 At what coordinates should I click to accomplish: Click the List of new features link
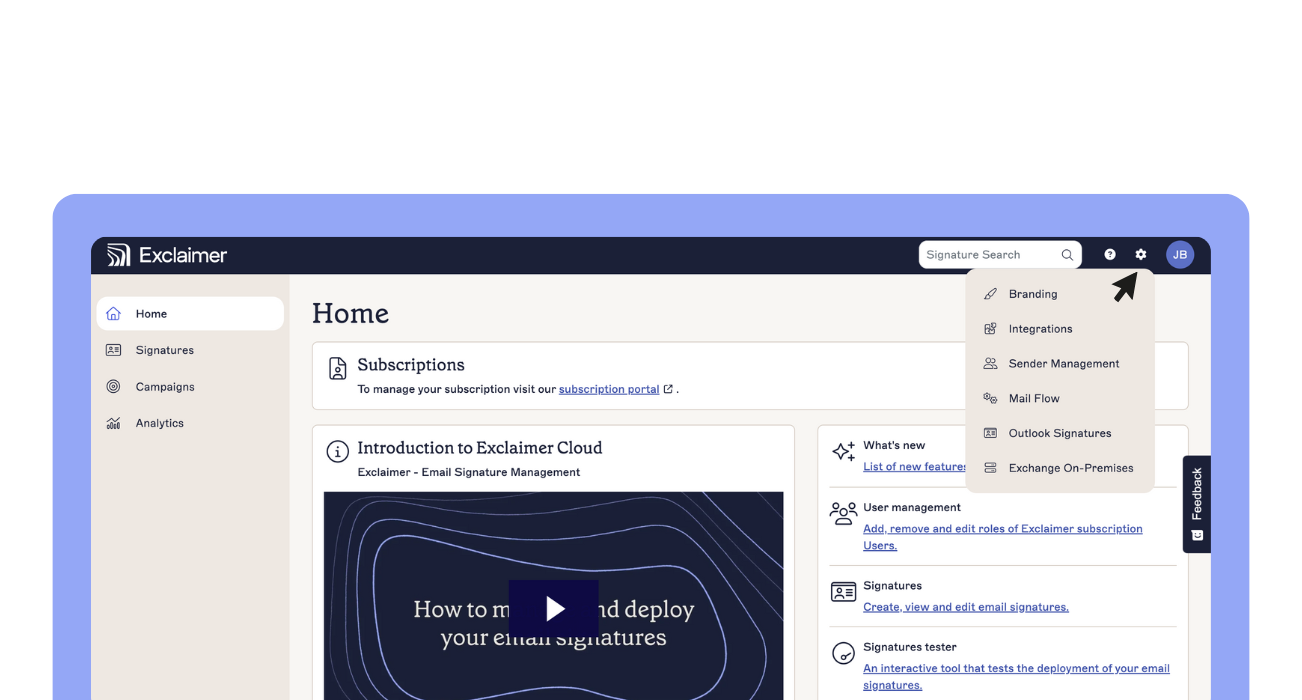point(913,466)
